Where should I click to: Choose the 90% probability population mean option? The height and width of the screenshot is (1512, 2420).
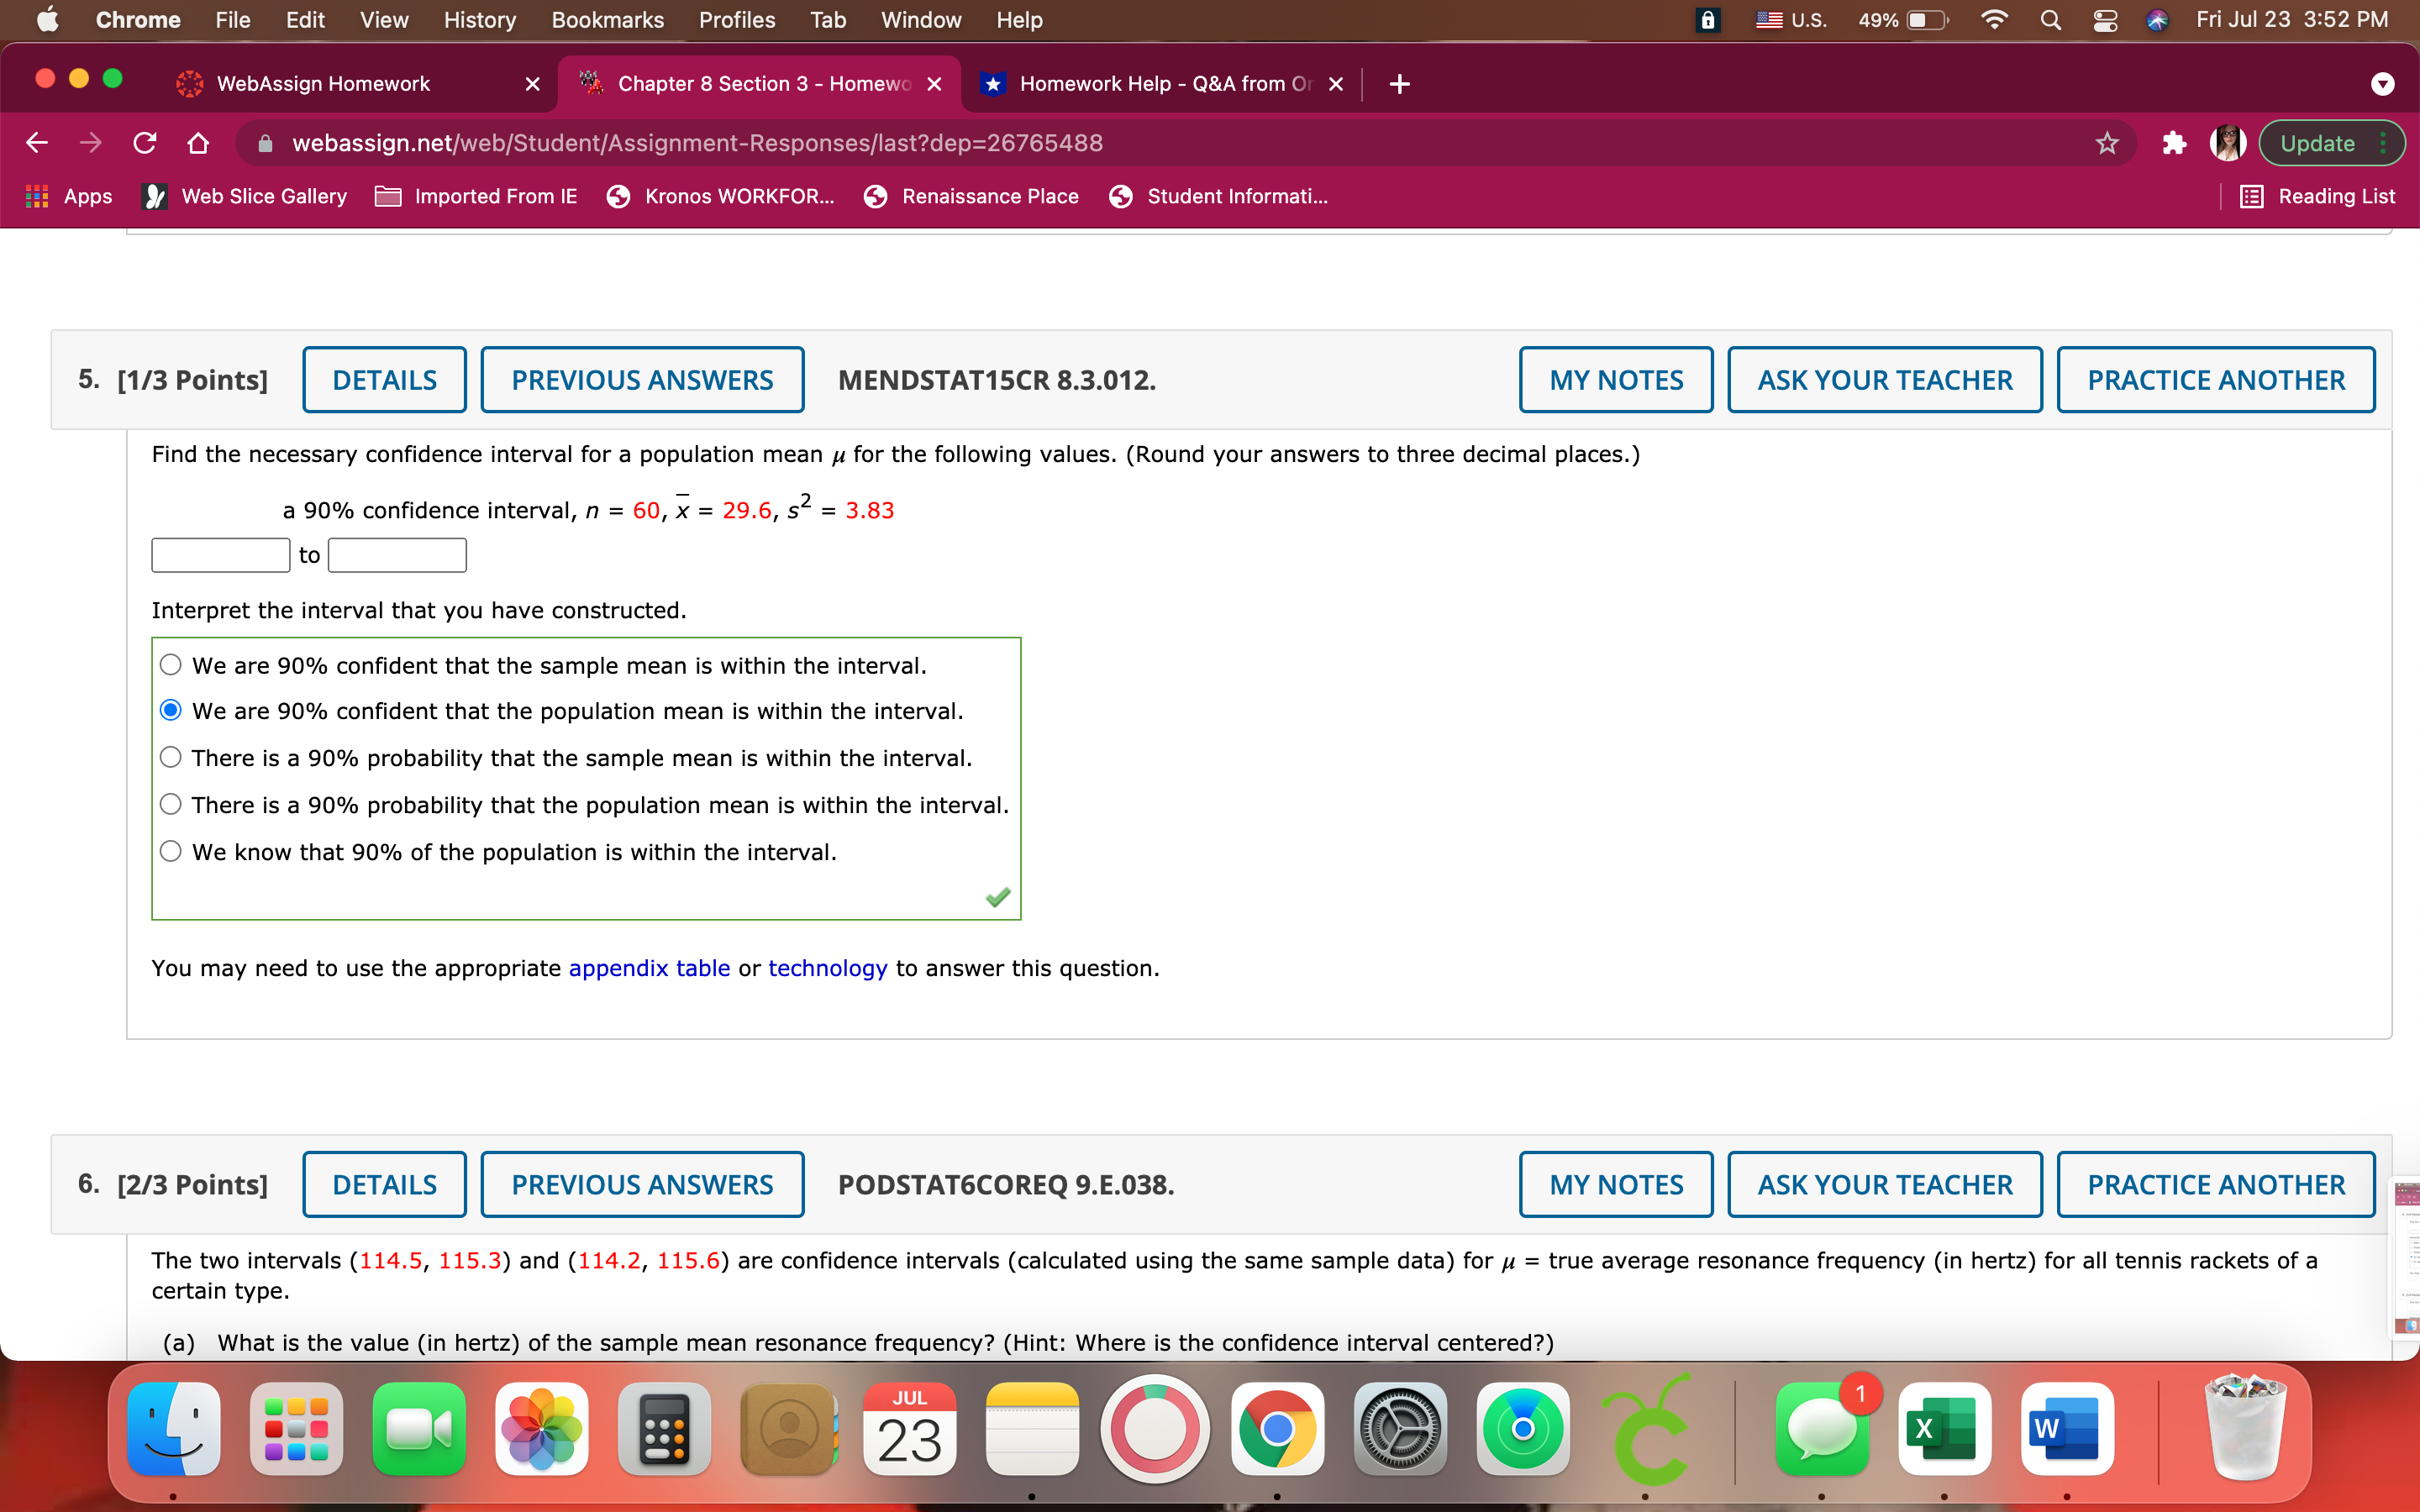click(x=170, y=803)
